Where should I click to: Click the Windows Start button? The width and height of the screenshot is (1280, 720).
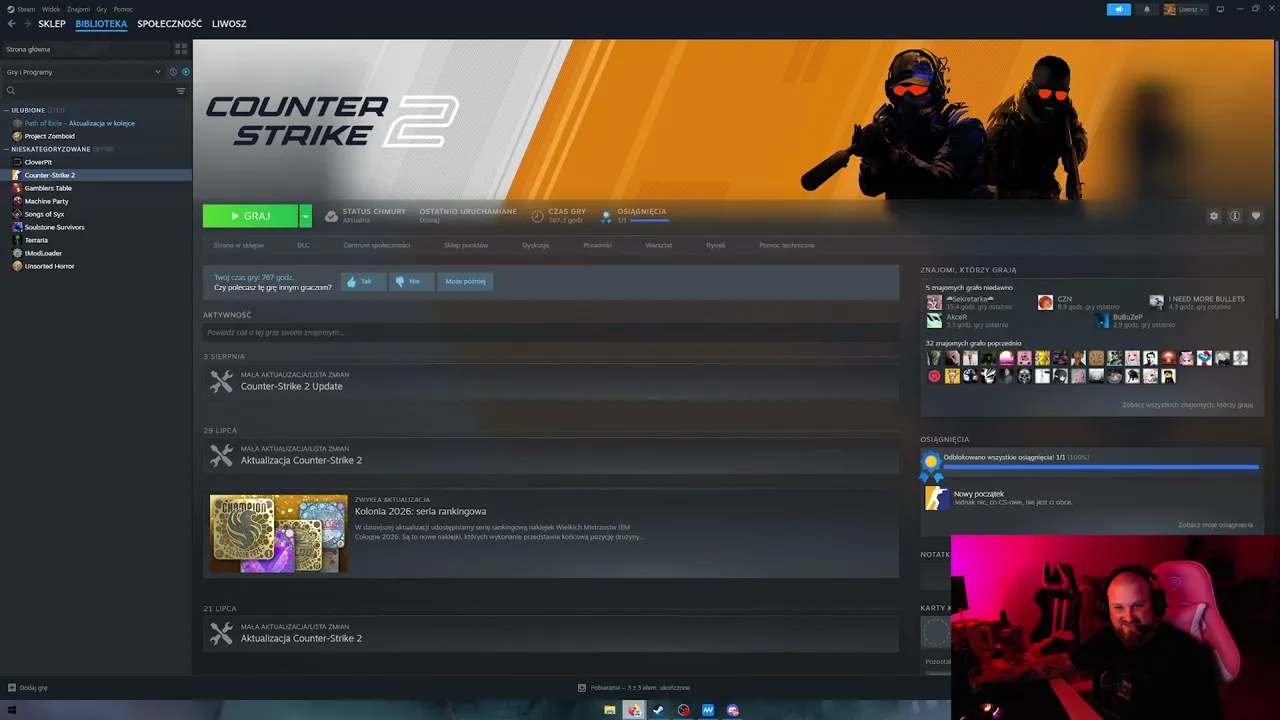point(12,710)
